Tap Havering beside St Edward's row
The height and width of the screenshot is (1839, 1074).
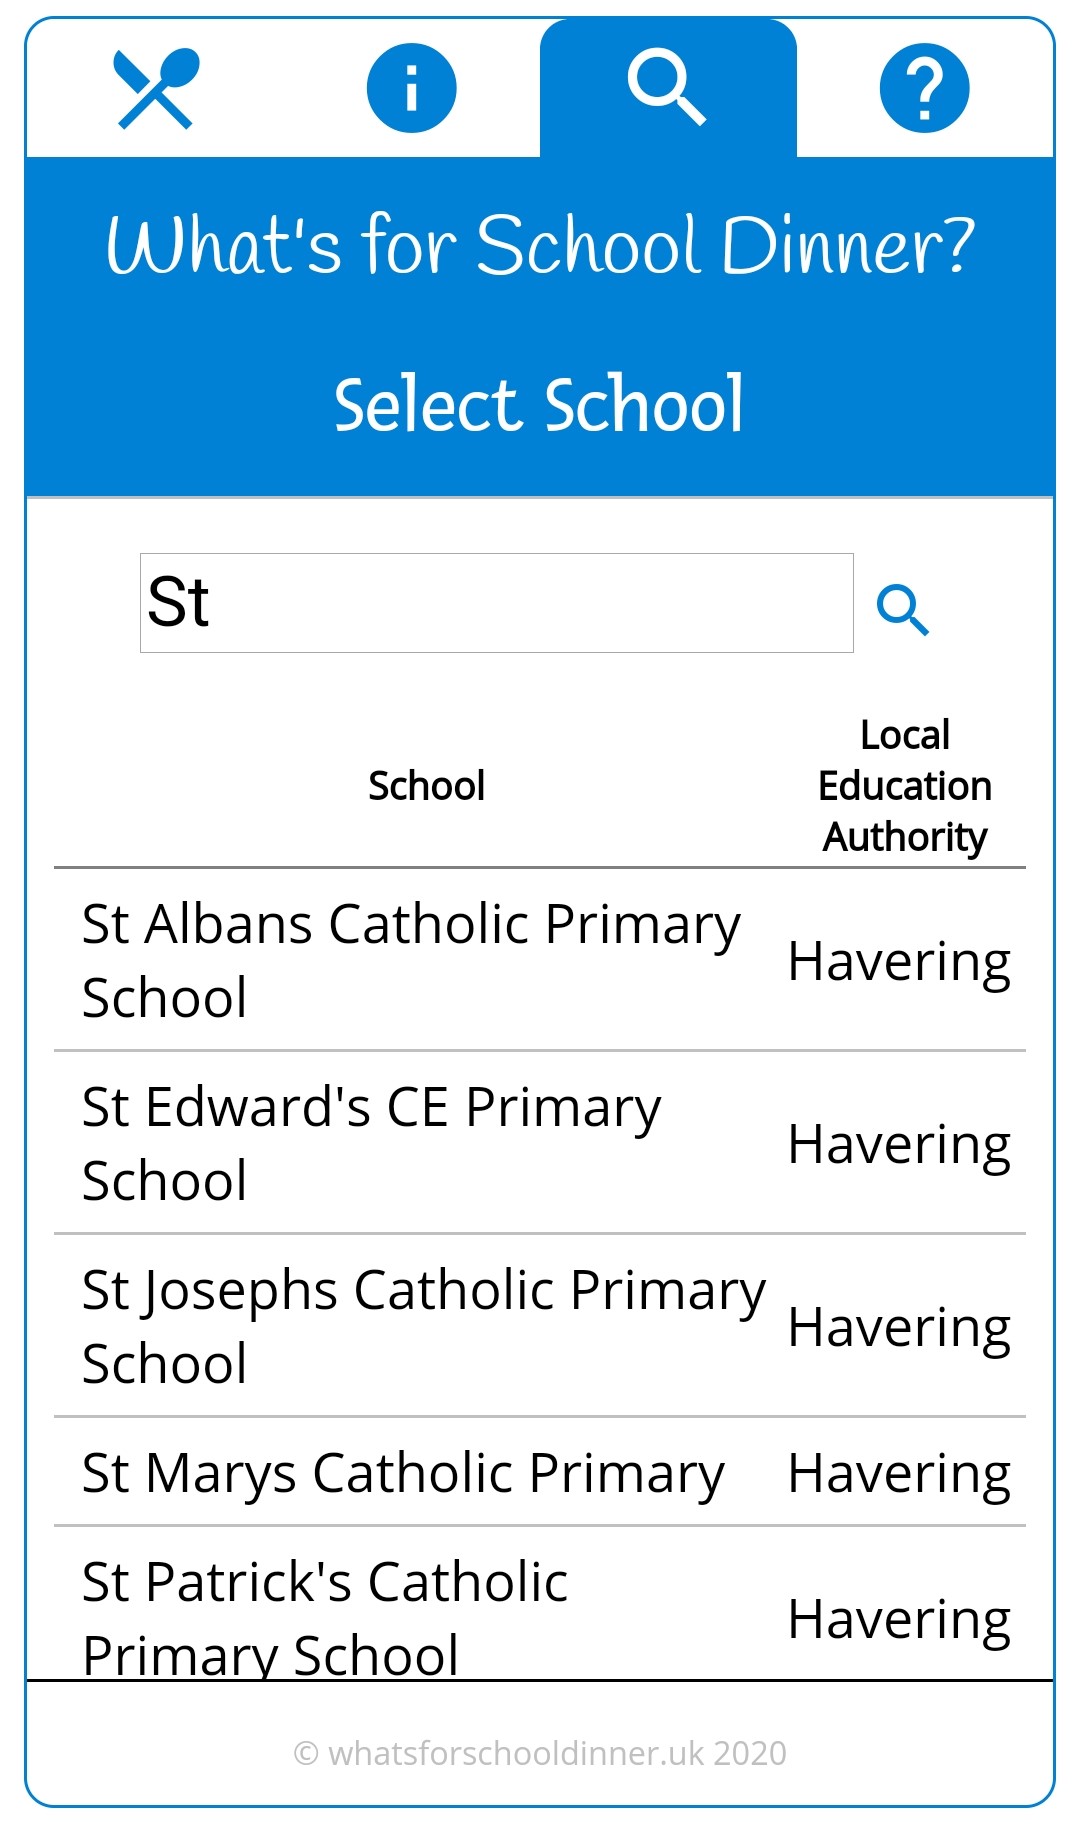coord(899,1145)
